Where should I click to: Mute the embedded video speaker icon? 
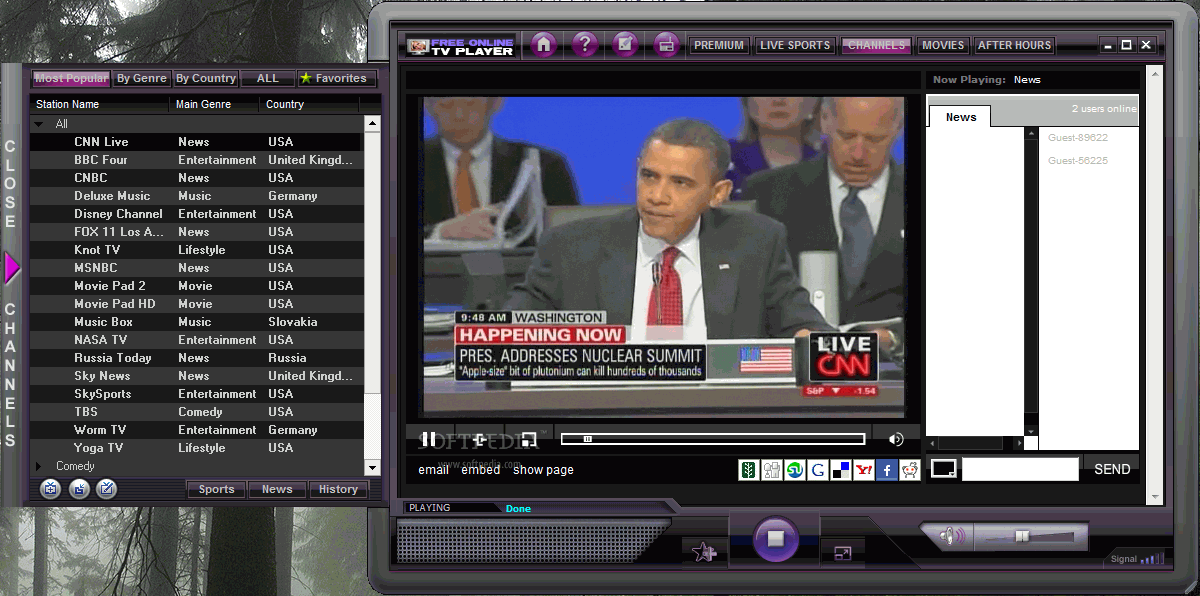tap(896, 439)
